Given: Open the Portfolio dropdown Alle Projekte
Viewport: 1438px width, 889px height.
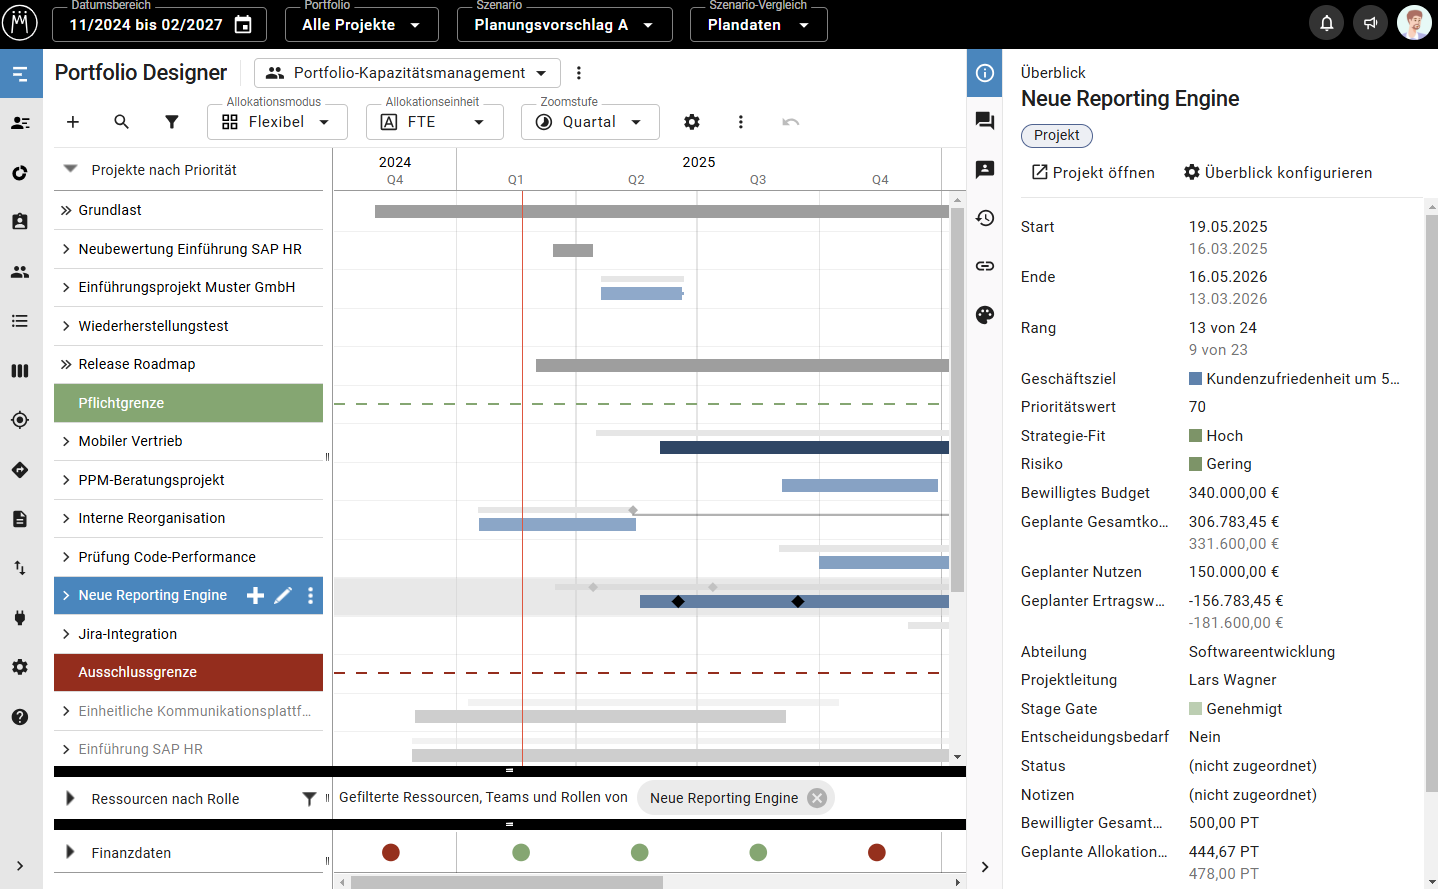Looking at the screenshot, I should coord(362,25).
